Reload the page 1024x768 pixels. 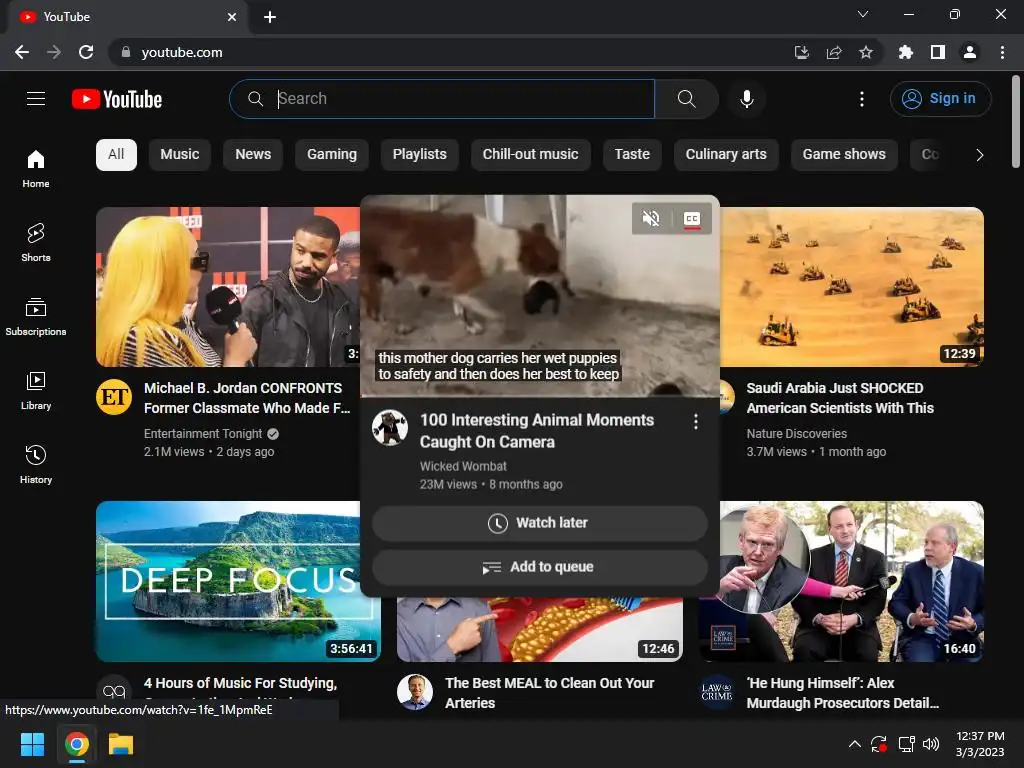tap(86, 52)
